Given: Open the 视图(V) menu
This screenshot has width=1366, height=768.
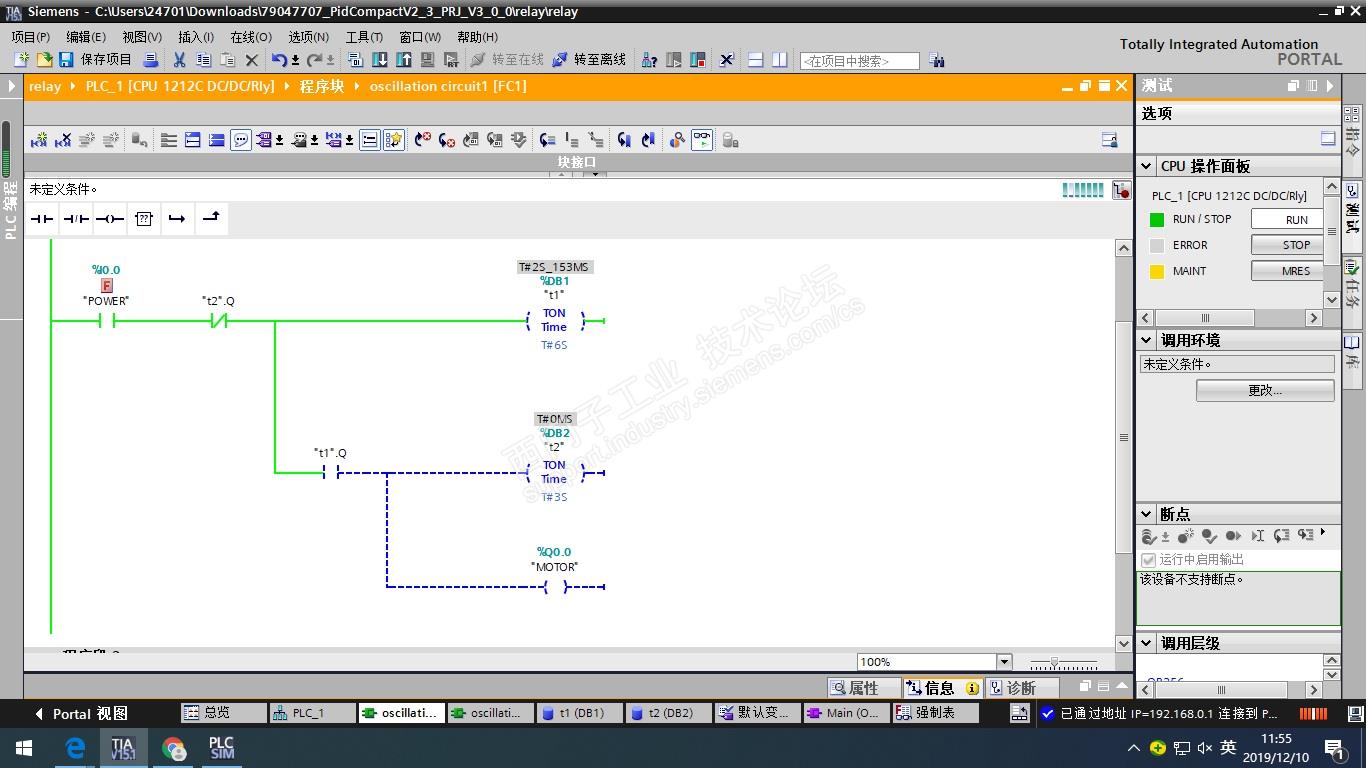Looking at the screenshot, I should [x=141, y=37].
